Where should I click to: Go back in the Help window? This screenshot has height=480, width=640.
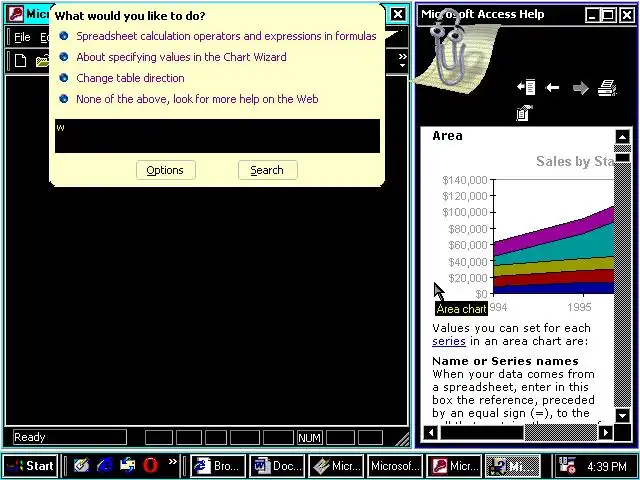(x=553, y=87)
